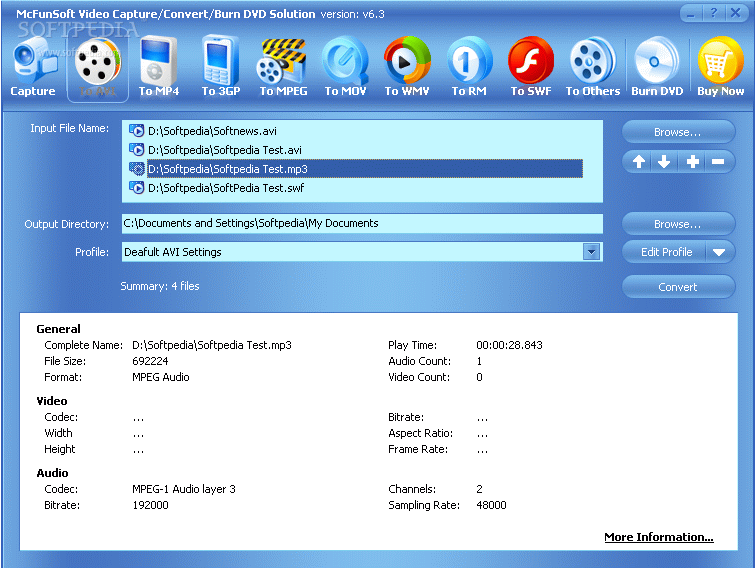
Task: Click the Edit Profile button
Action: tap(666, 252)
